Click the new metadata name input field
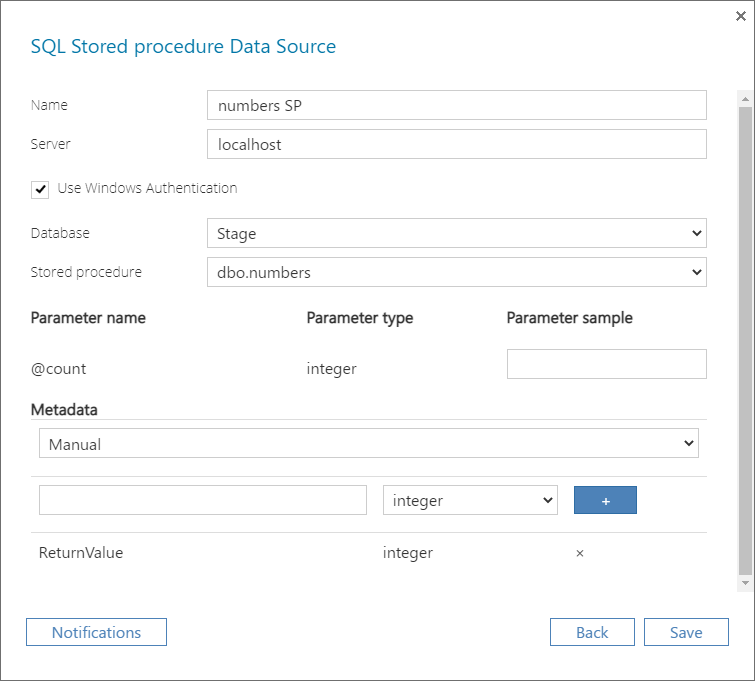This screenshot has height=681, width=755. (203, 500)
